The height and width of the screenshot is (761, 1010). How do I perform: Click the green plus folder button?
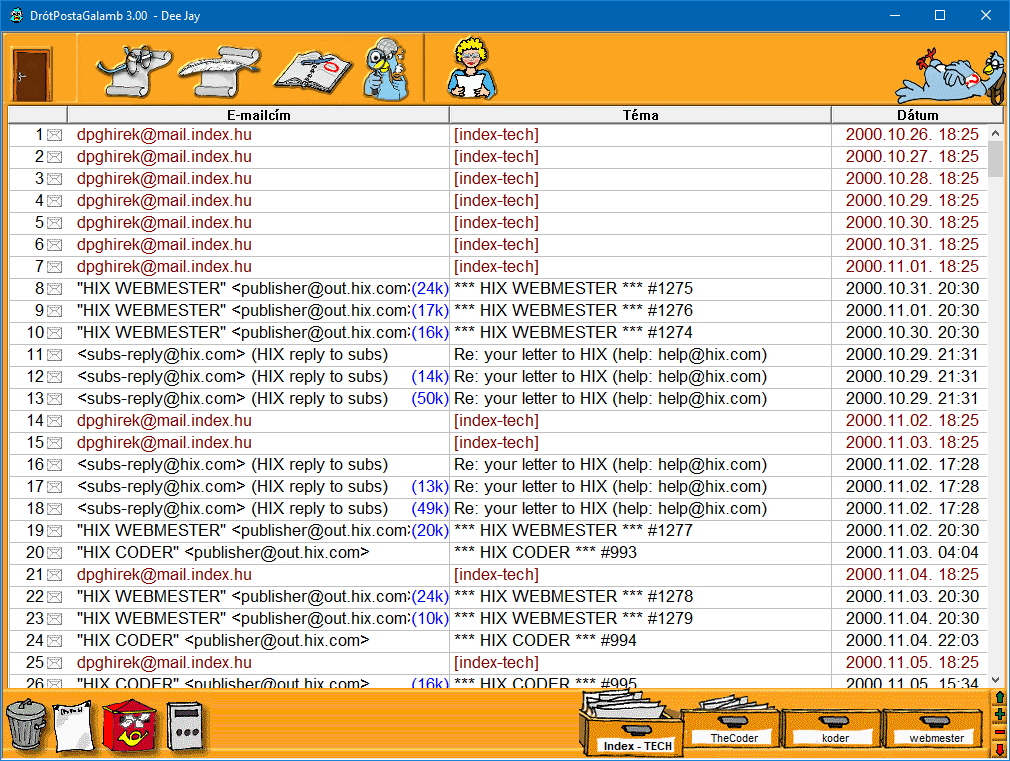[x=999, y=715]
